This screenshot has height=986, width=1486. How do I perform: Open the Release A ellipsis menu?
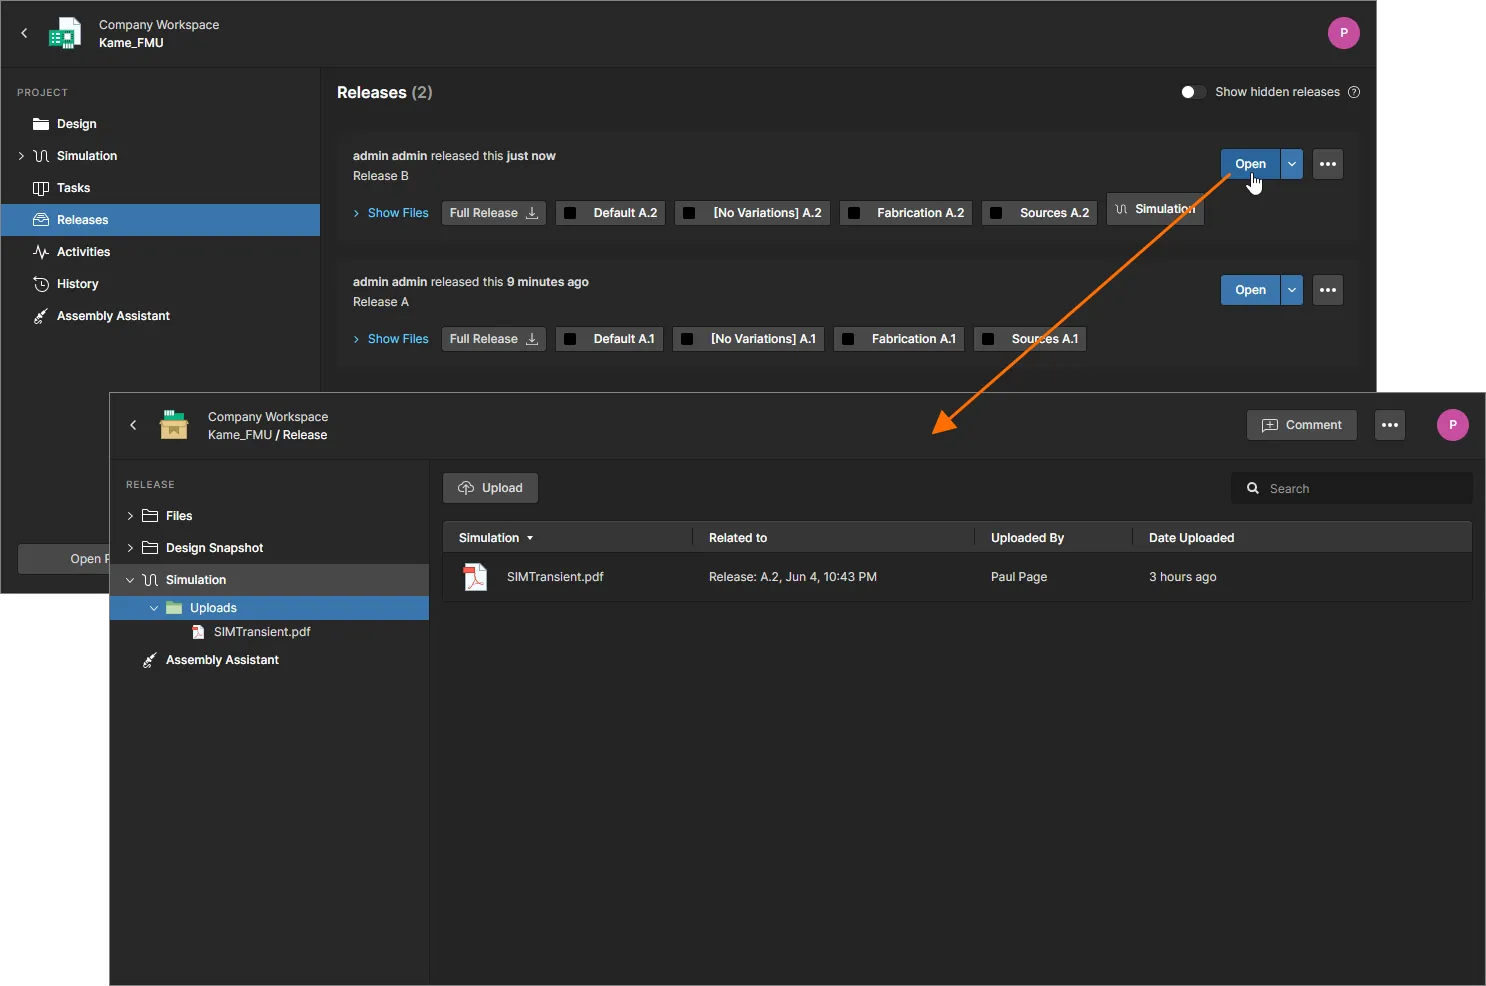(1327, 290)
